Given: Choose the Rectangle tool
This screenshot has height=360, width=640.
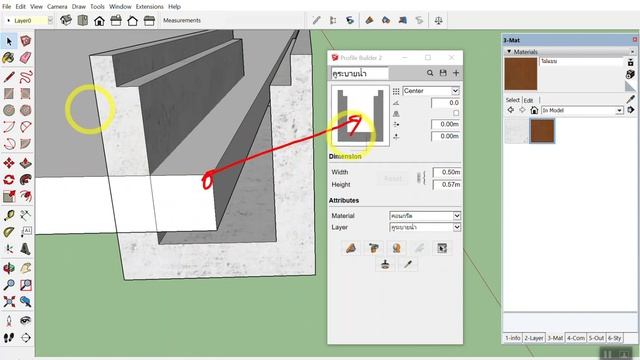Looking at the screenshot, I should pyautogui.click(x=9, y=93).
